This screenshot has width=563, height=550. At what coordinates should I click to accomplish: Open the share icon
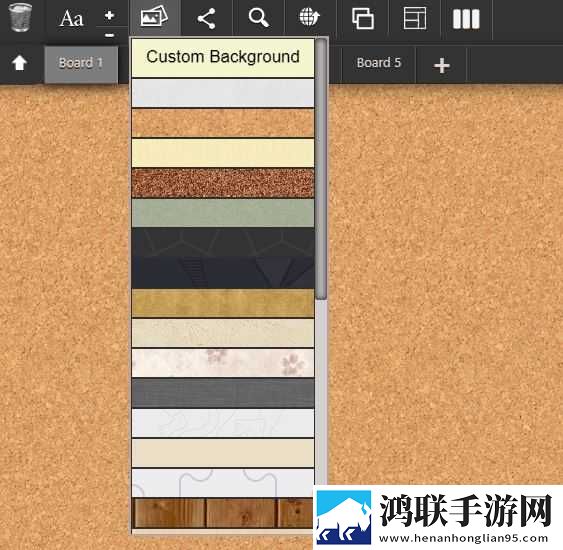click(x=206, y=18)
